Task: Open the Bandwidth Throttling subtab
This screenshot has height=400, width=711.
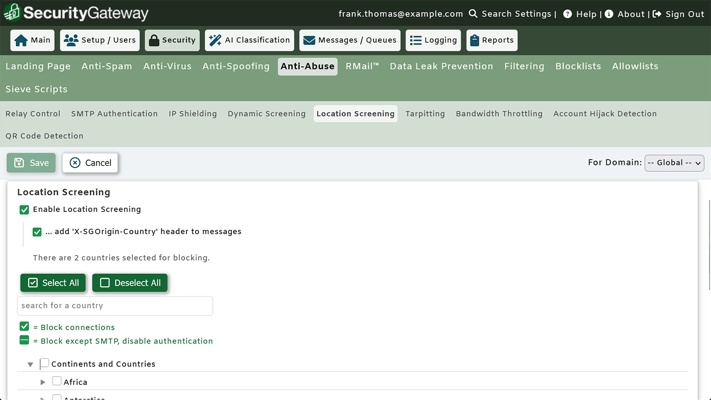Action: pos(499,114)
